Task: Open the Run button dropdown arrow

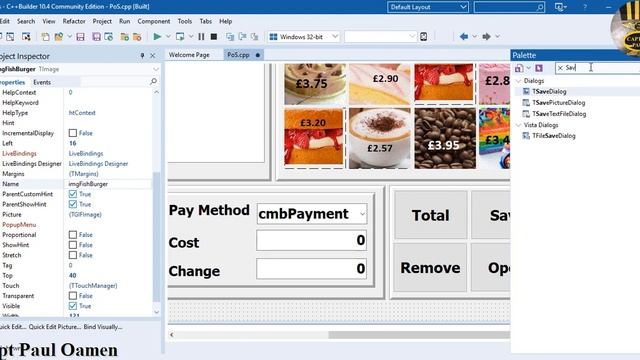Action: coord(168,37)
